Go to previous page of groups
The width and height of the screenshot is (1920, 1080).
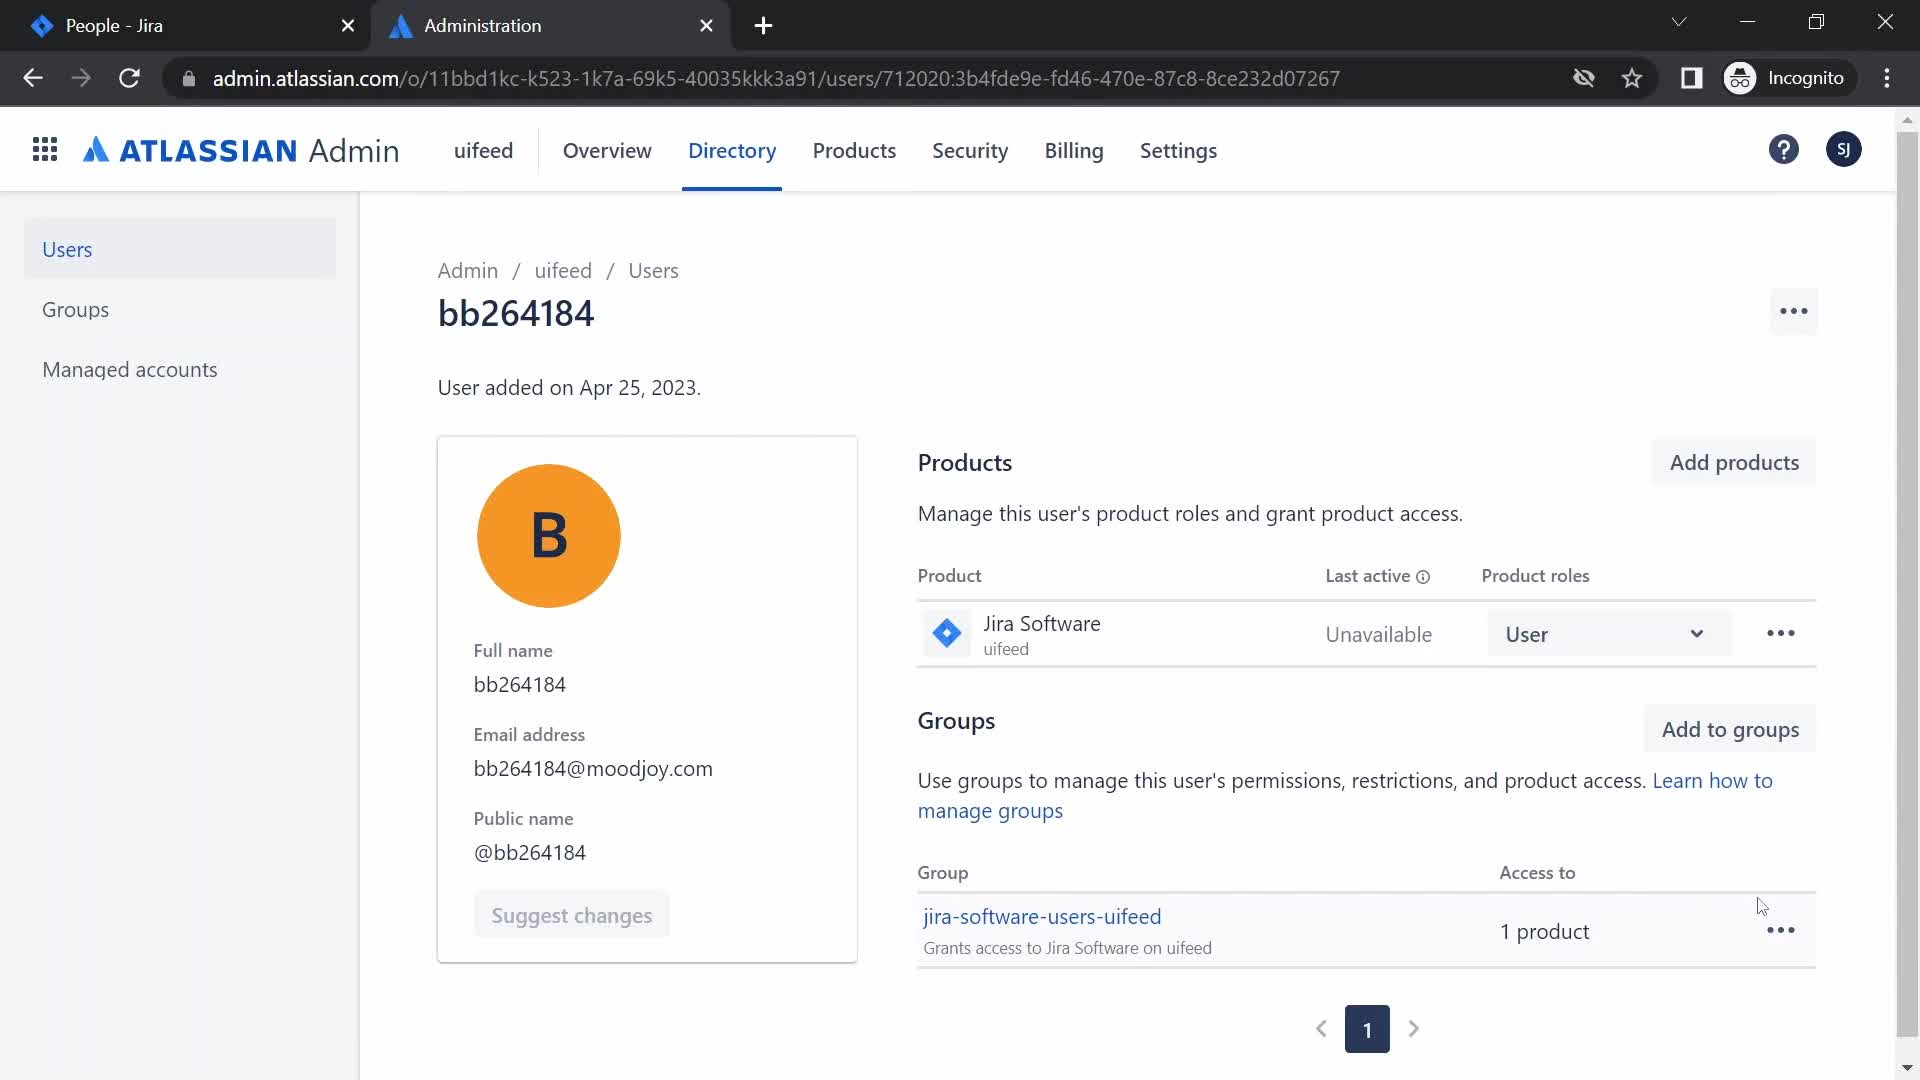tap(1321, 1029)
